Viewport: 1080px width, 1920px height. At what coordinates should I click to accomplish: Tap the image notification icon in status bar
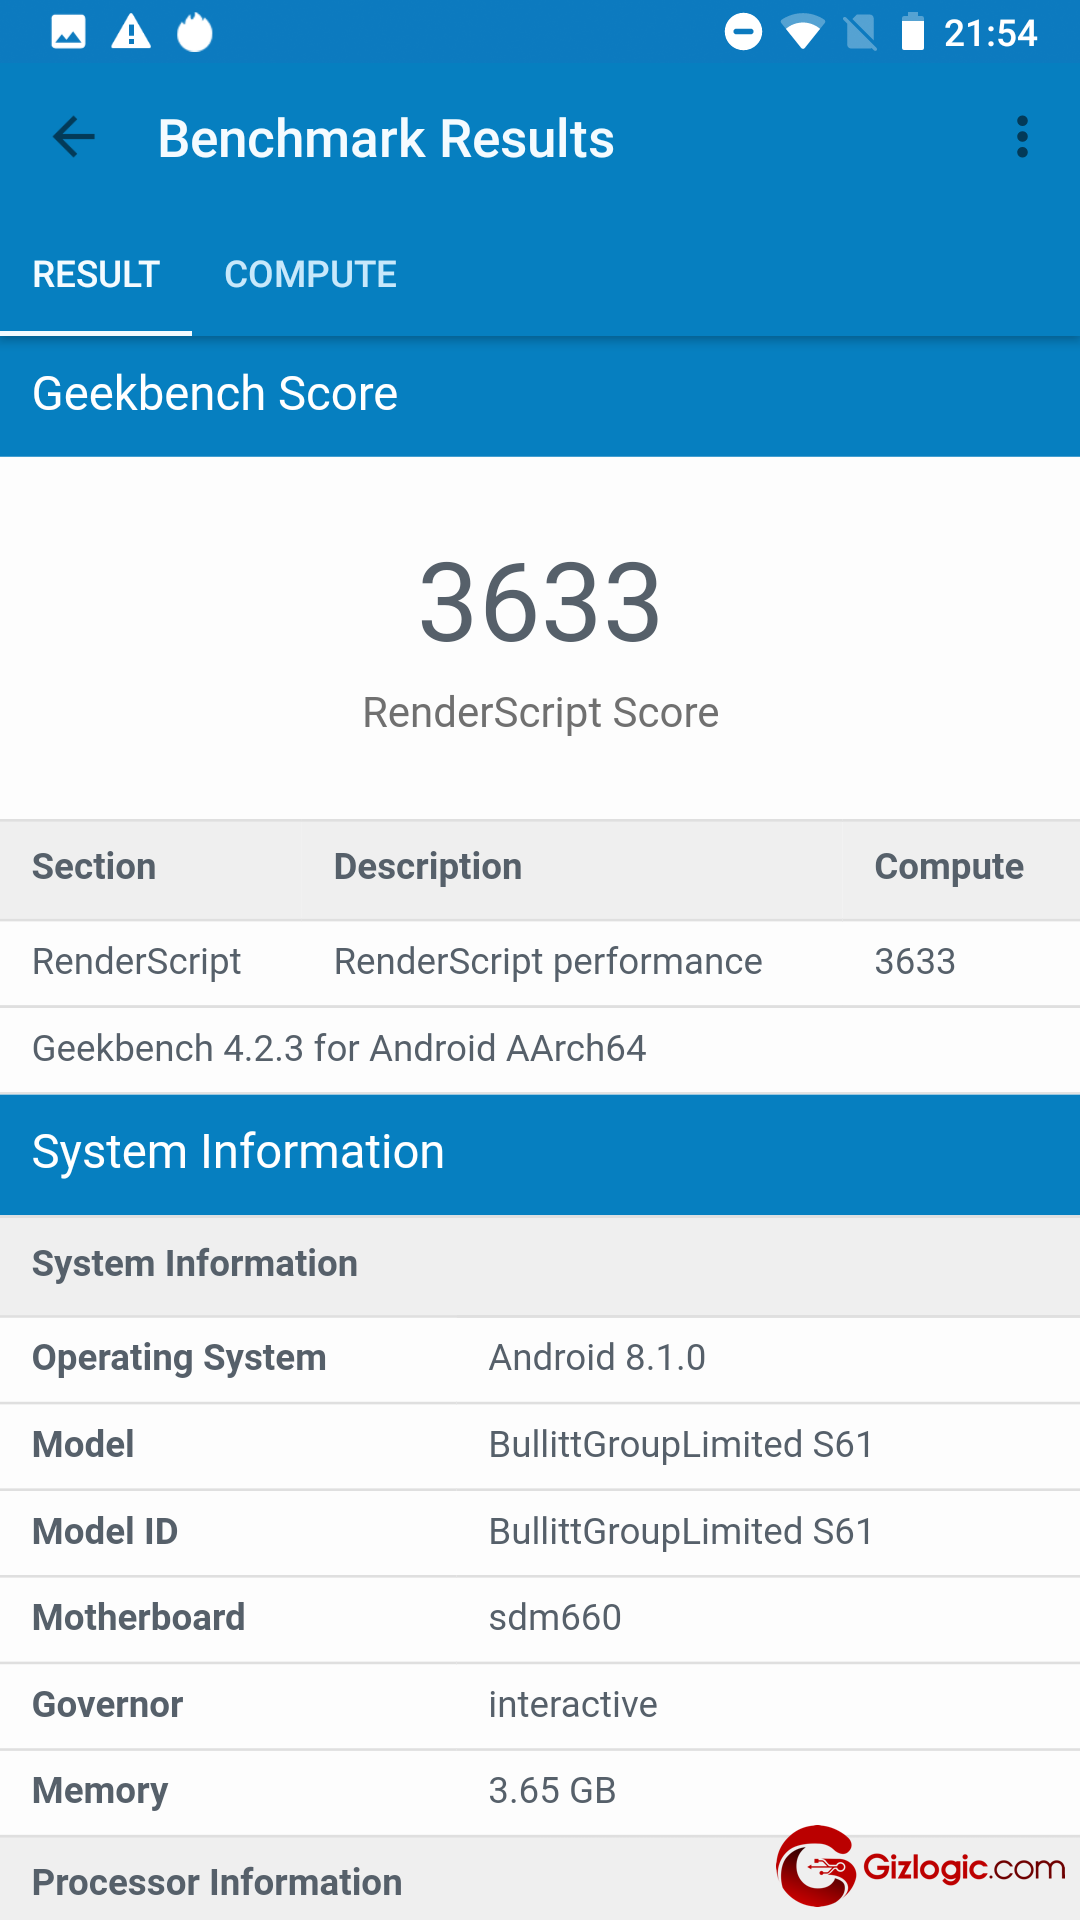(68, 33)
